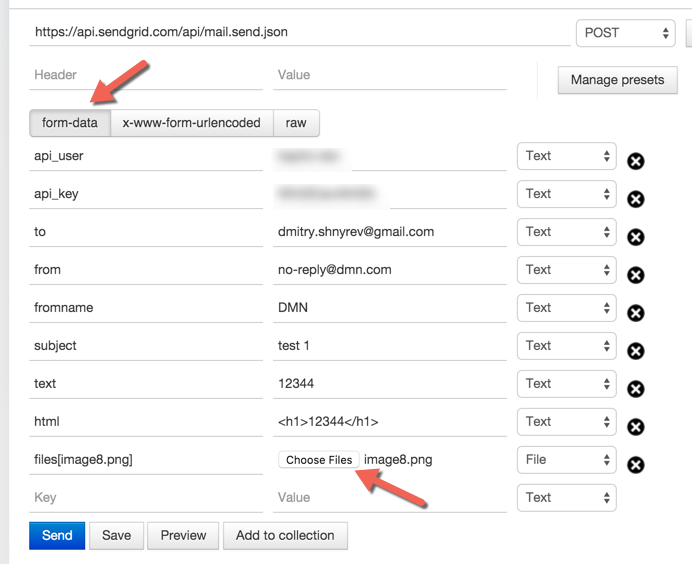Switch to the raw body tab
The height and width of the screenshot is (564, 692).
coord(296,123)
